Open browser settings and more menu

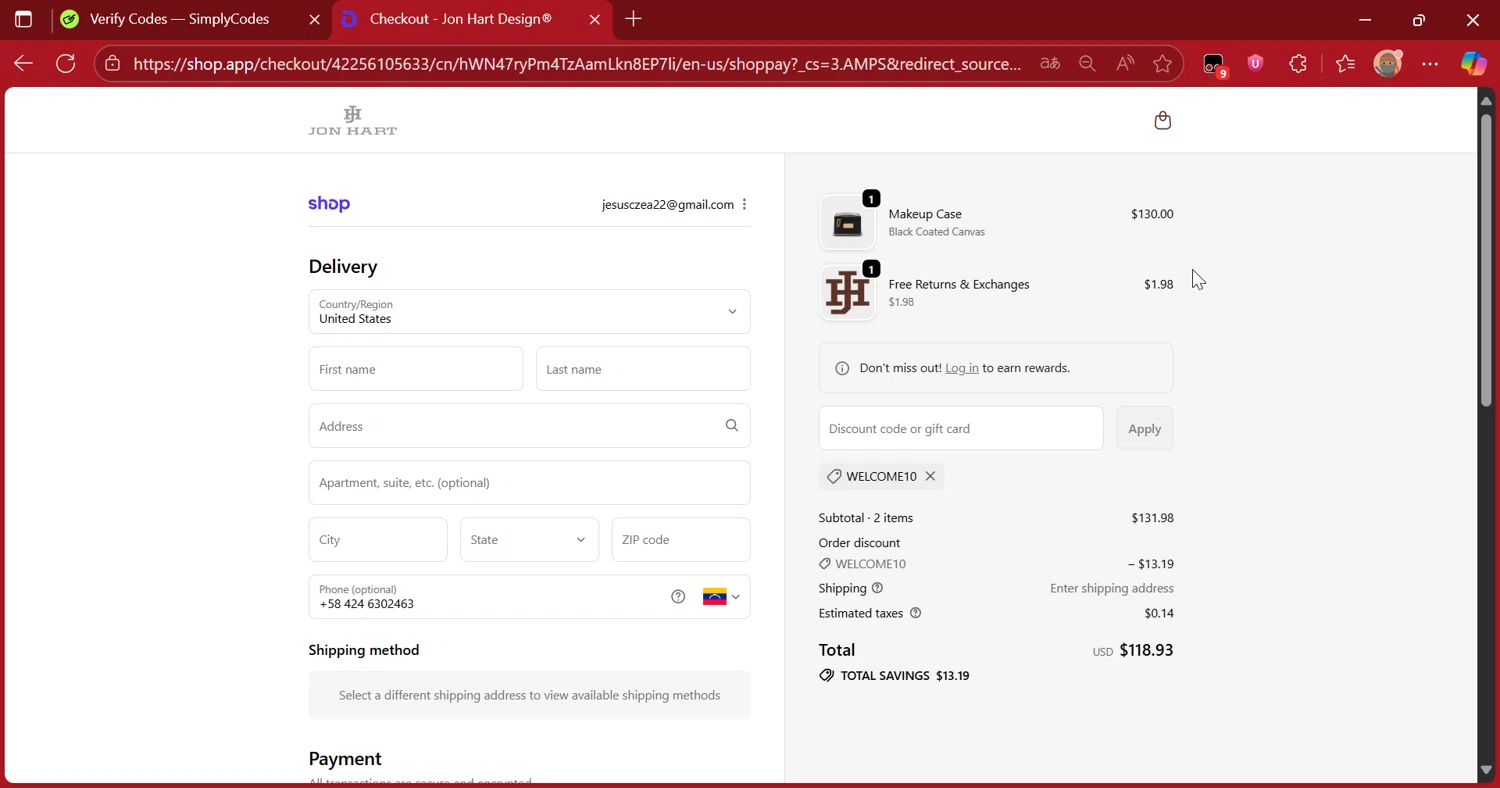(x=1430, y=64)
